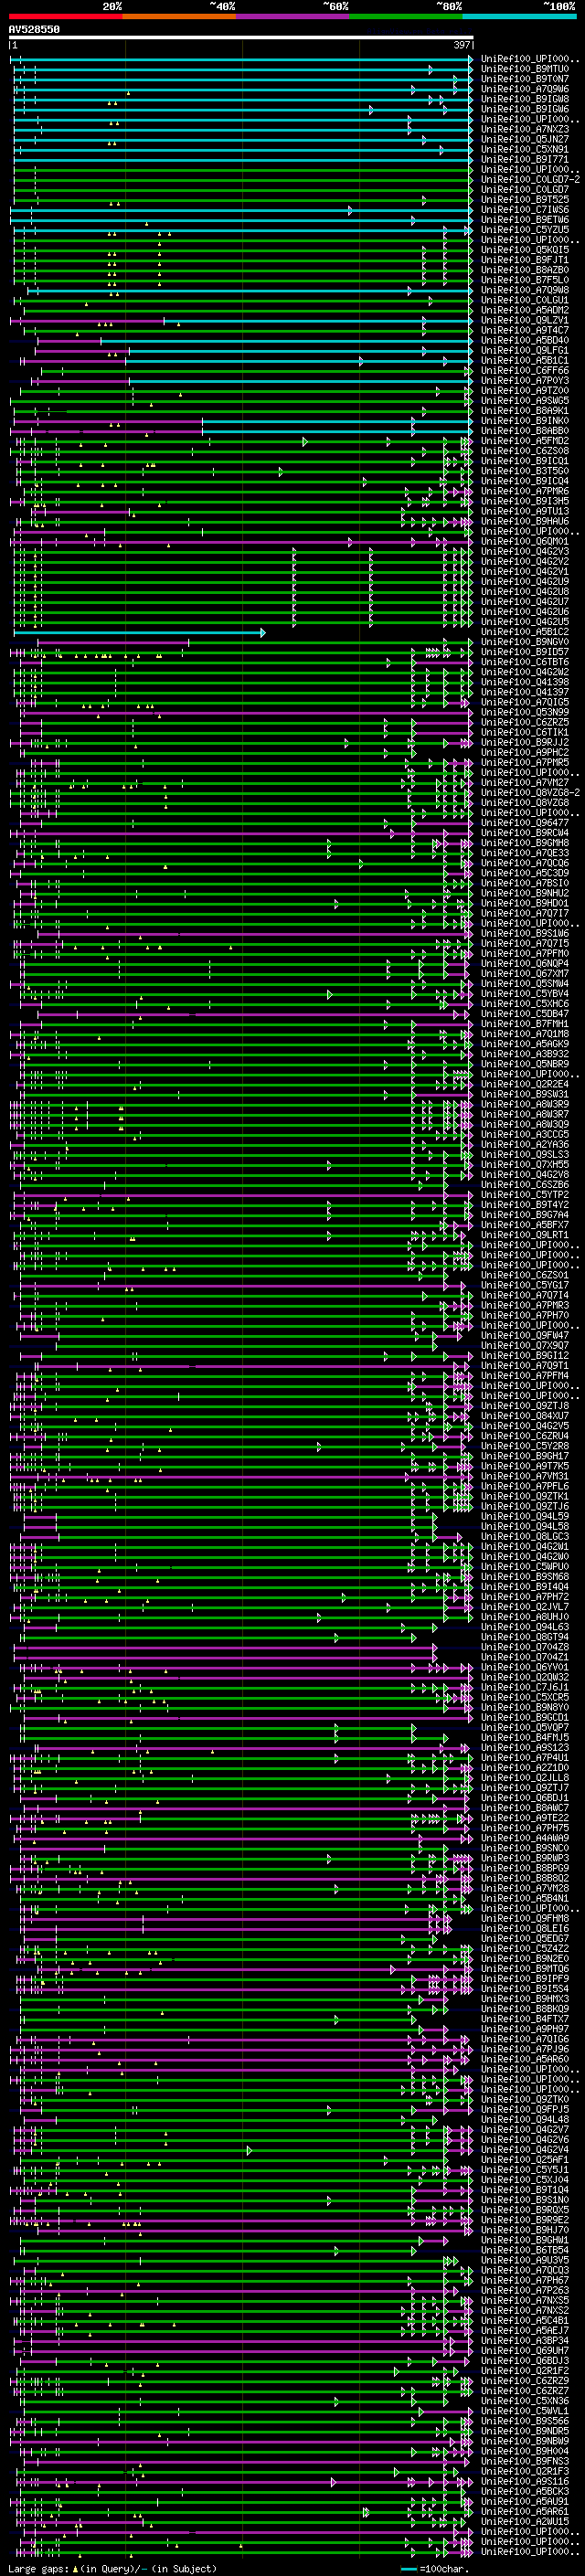Open the UniRef100_B9MTU0 hit
This screenshot has width=585, height=2576.
point(525,69)
